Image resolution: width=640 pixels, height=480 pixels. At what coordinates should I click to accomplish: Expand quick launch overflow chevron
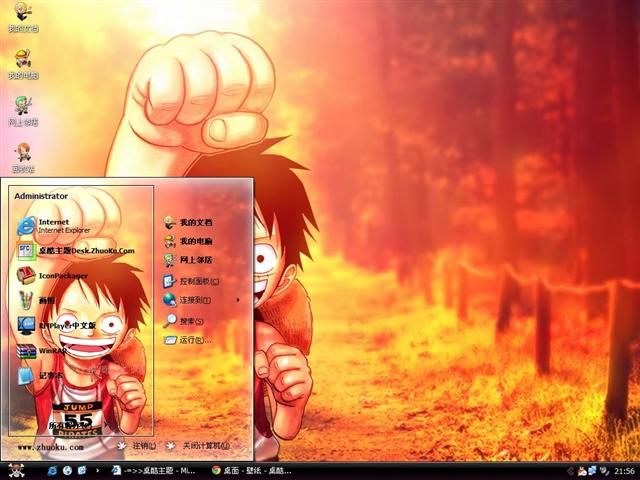97,471
